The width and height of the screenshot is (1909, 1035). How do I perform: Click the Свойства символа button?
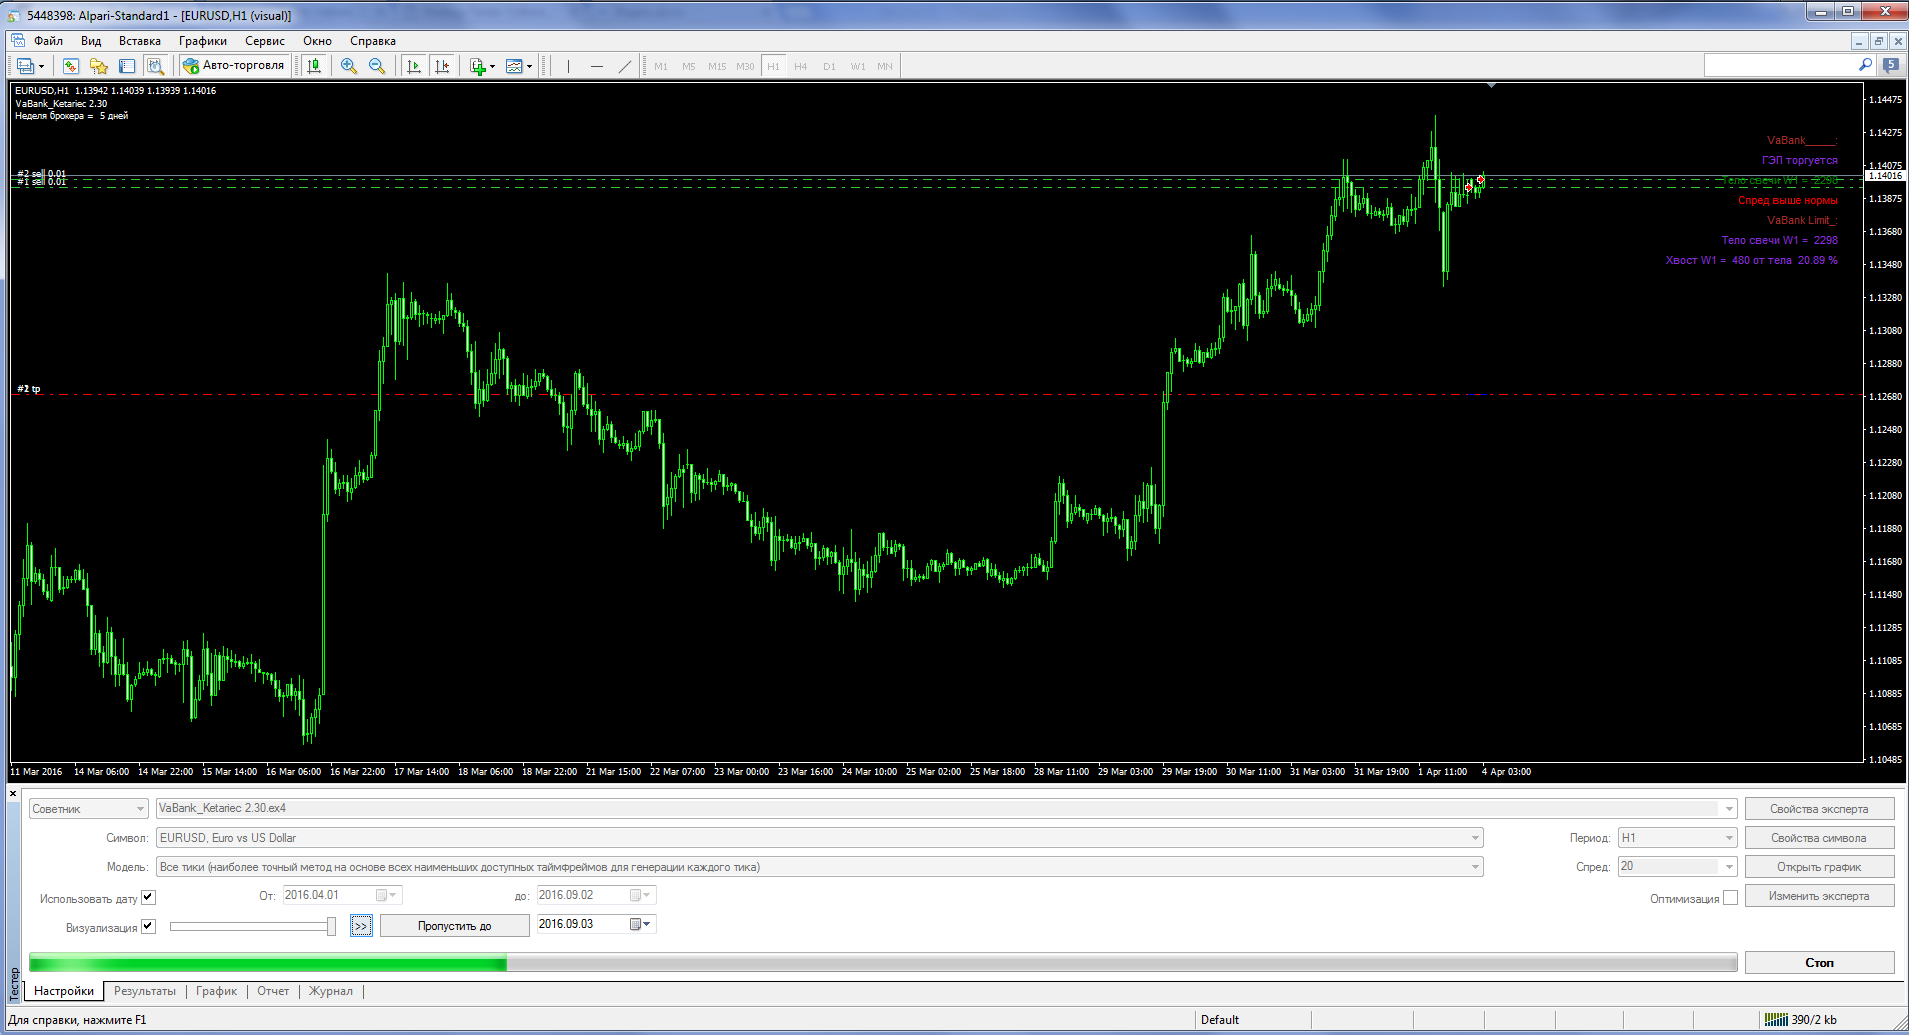1819,838
